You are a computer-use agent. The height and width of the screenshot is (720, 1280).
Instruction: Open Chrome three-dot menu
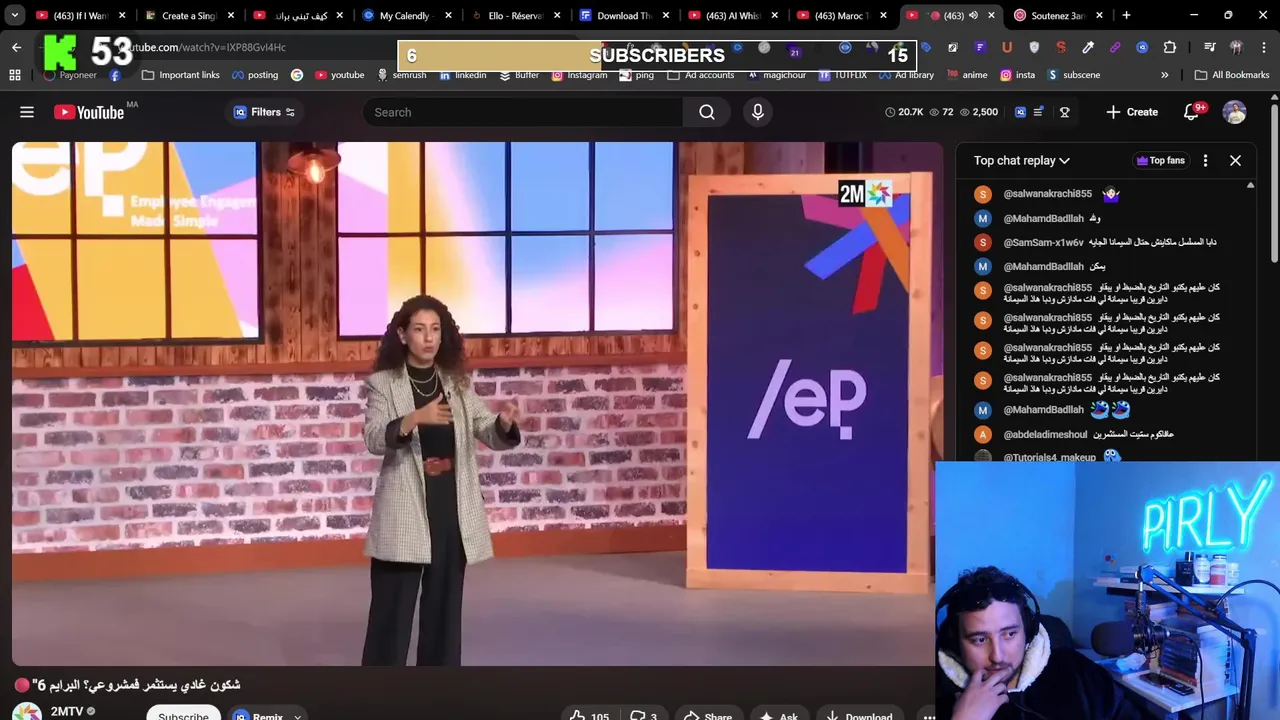tap(1263, 47)
